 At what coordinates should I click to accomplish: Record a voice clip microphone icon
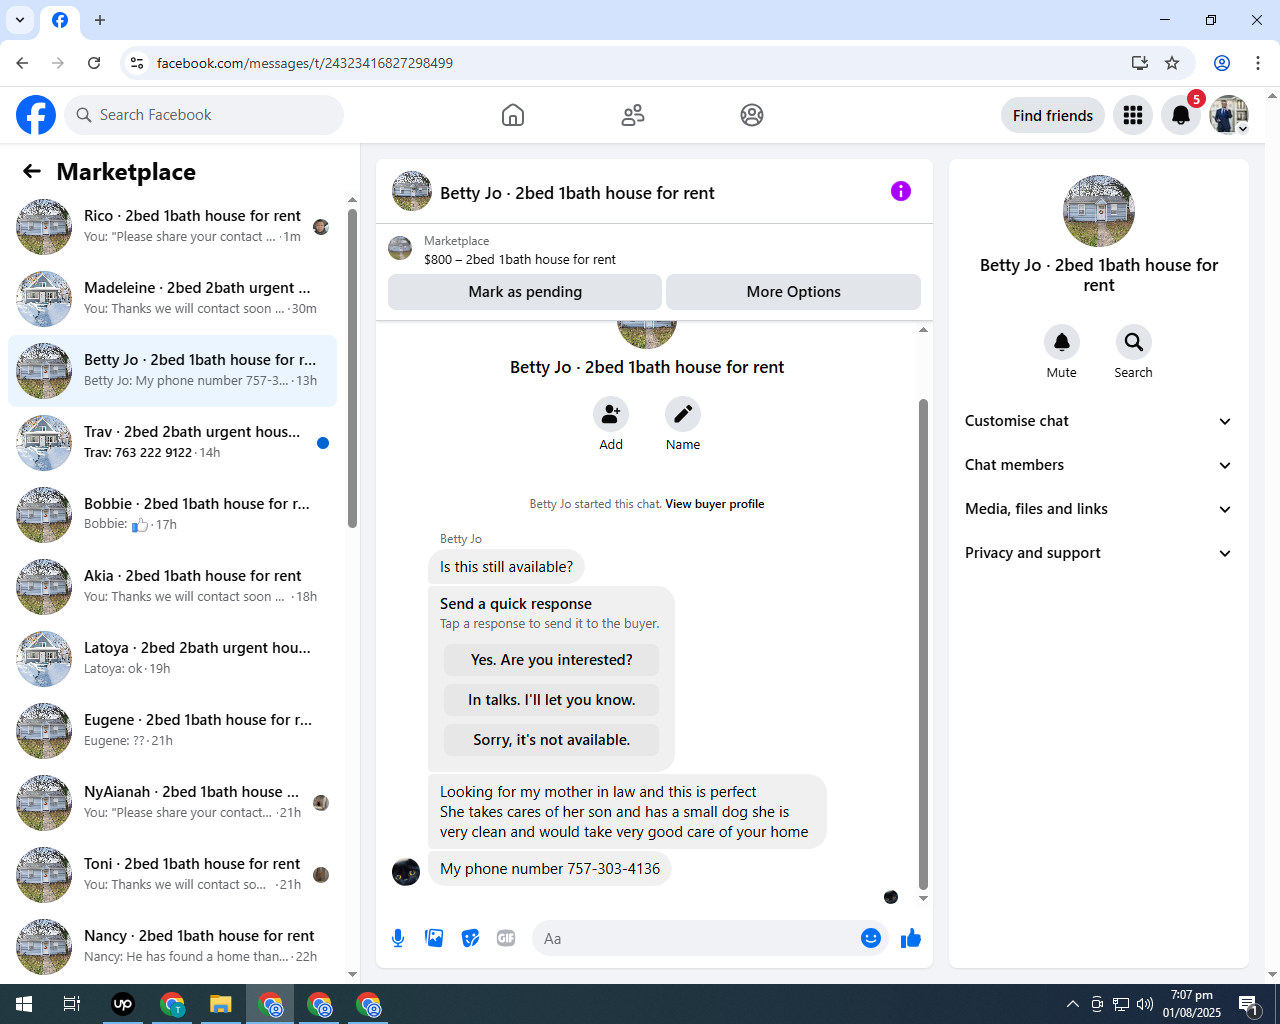point(398,938)
